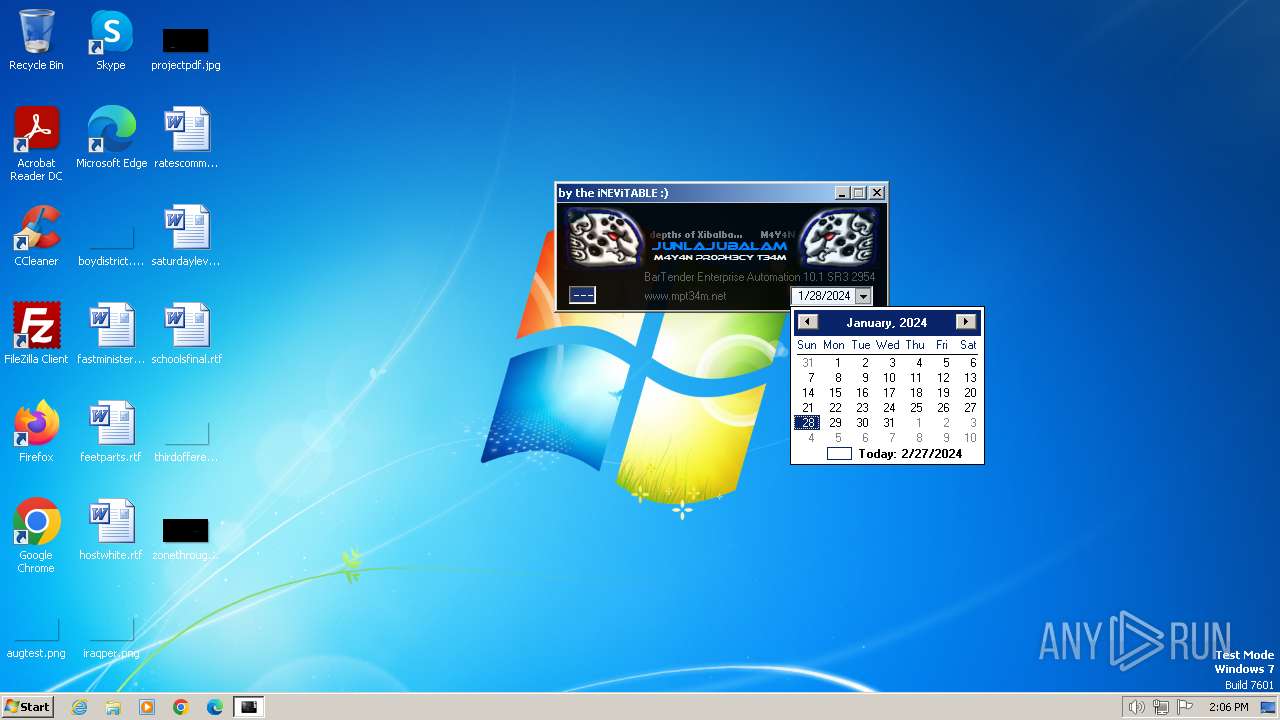This screenshot has height=720, width=1280.
Task: Select the ratescomm document icon
Action: click(x=186, y=138)
